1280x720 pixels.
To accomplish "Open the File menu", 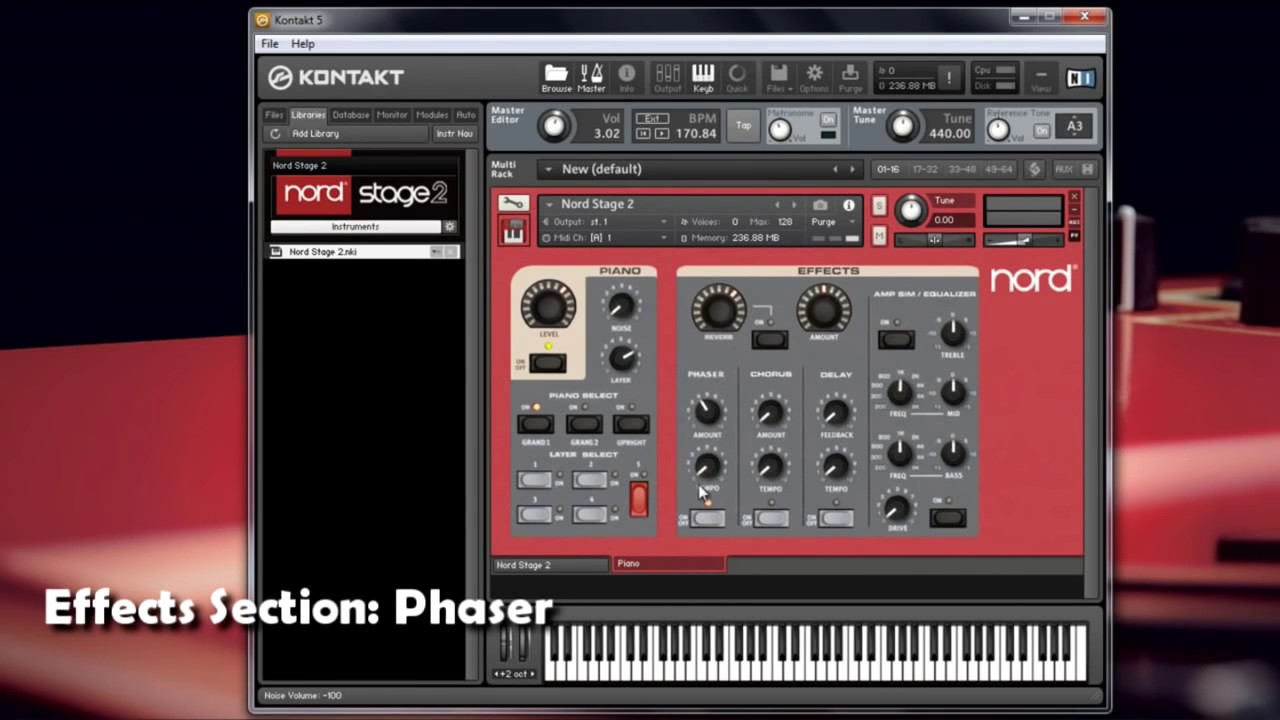I will (270, 44).
